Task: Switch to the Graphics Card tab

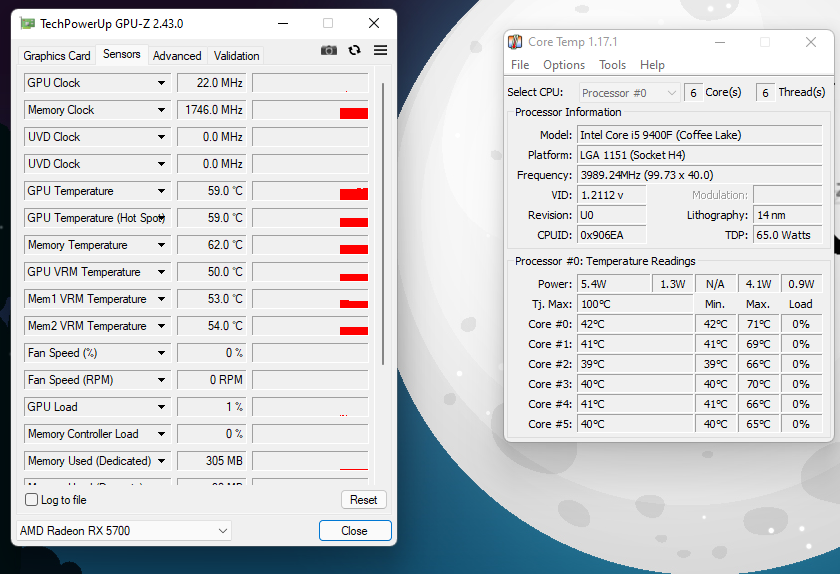Action: [x=57, y=56]
